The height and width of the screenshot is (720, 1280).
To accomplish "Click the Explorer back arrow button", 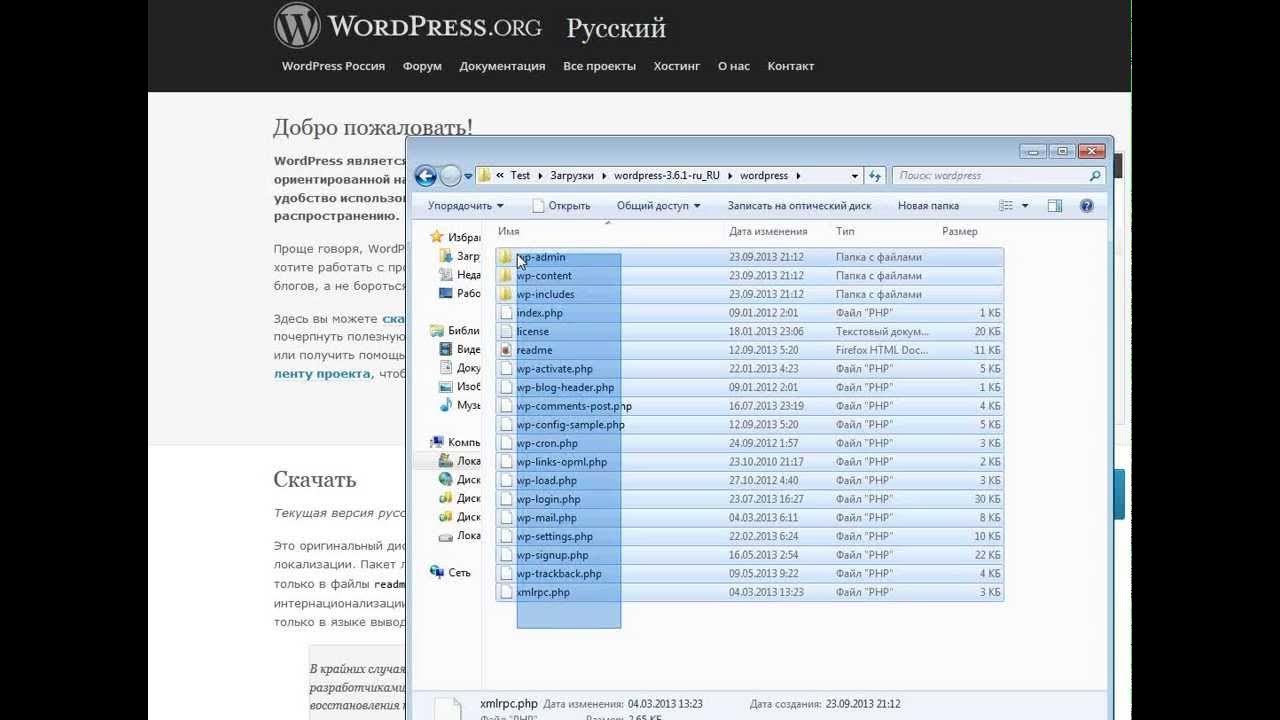I will (x=425, y=176).
